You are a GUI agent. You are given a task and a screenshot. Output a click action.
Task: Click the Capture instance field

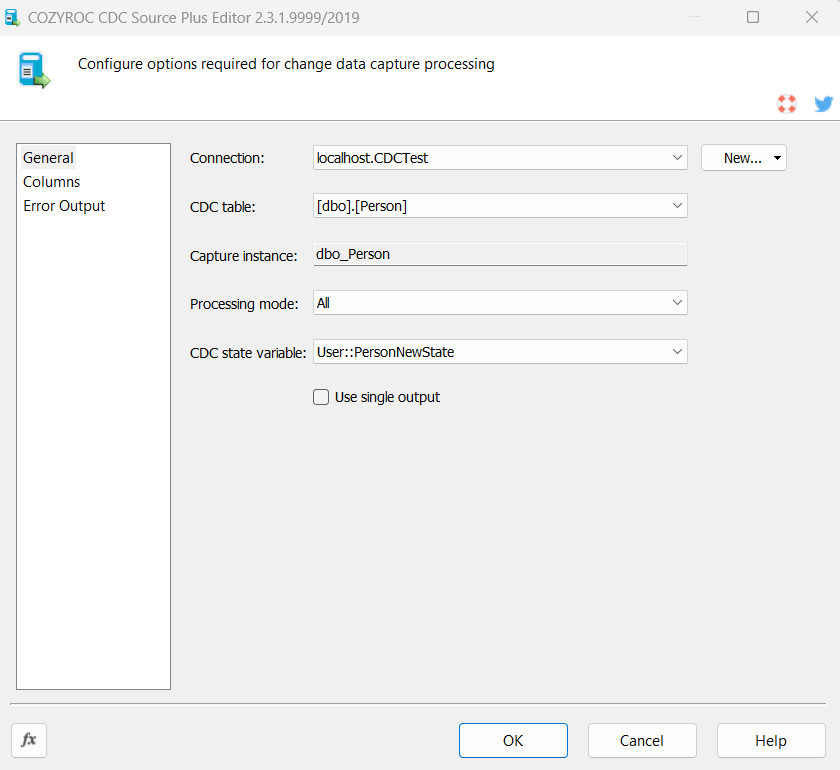coord(500,254)
